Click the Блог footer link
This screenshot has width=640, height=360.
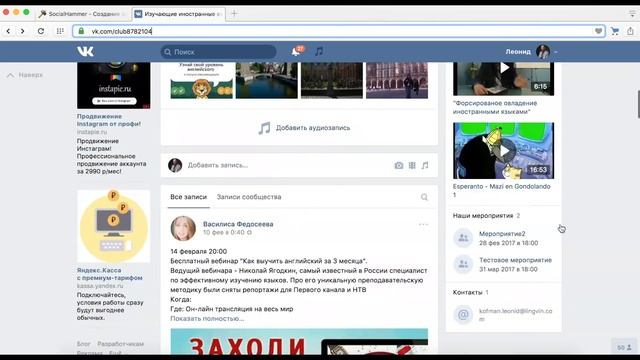pyautogui.click(x=84, y=344)
